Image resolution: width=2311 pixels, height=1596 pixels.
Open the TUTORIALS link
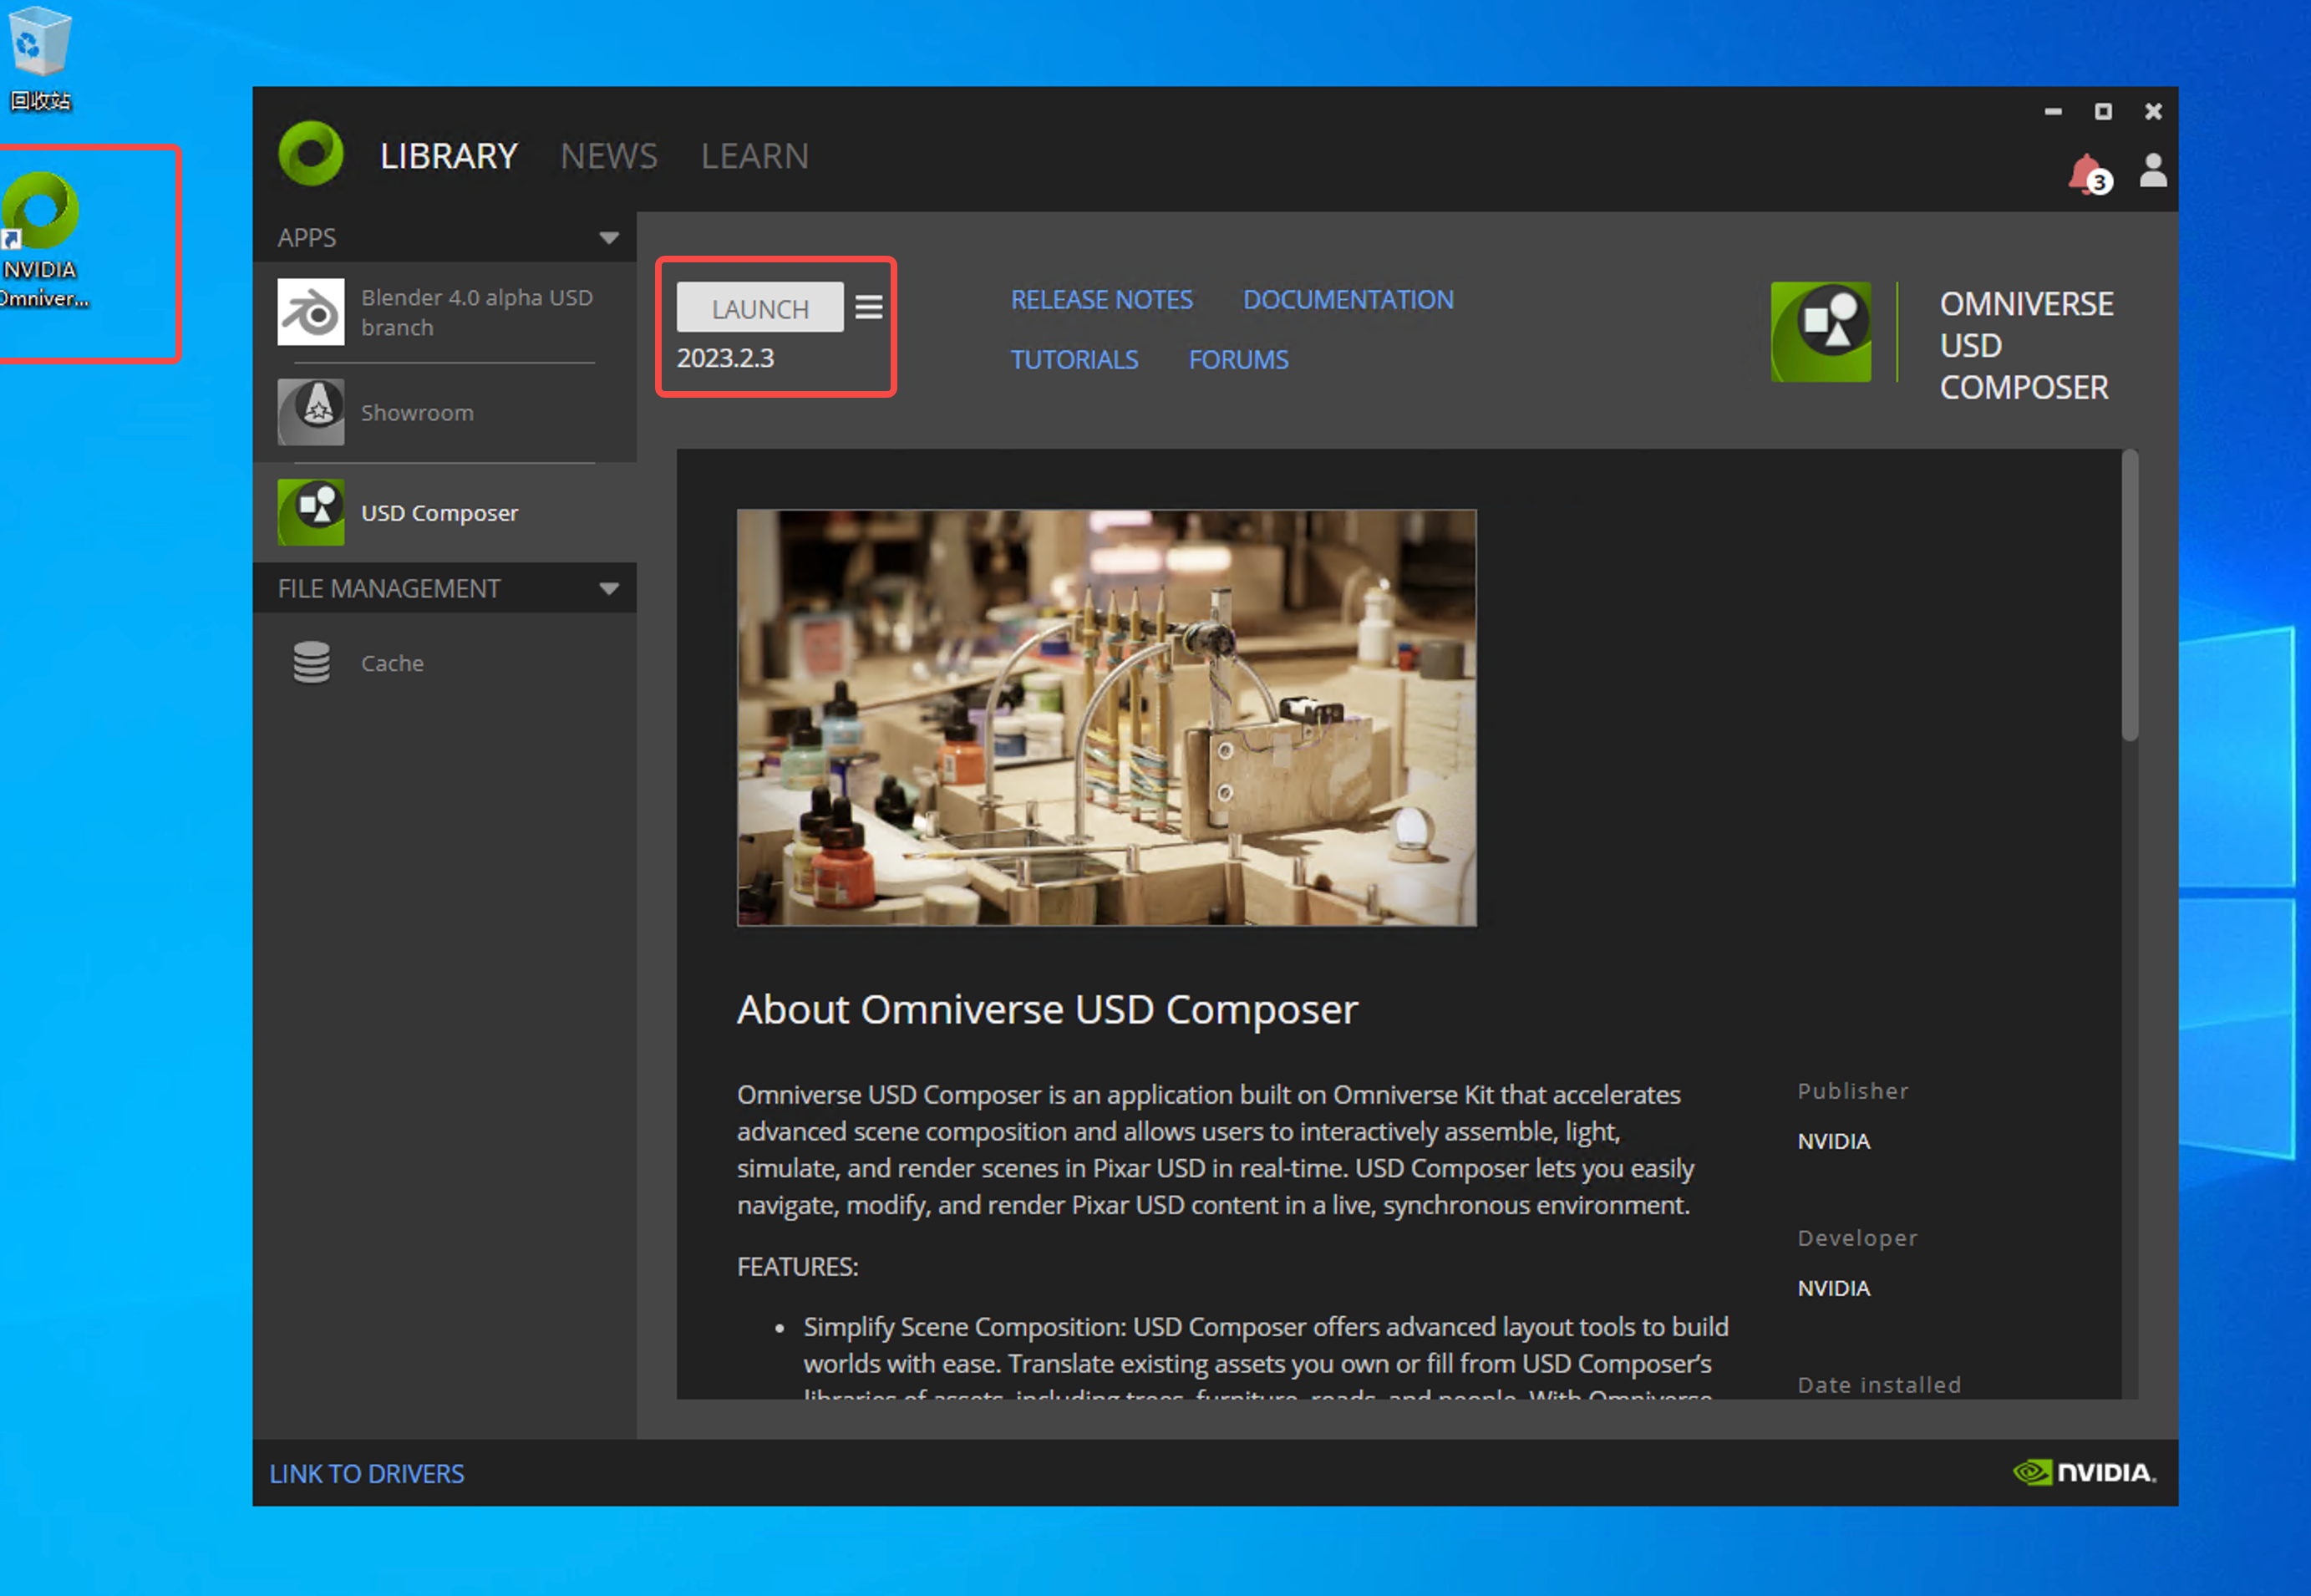tap(1074, 360)
